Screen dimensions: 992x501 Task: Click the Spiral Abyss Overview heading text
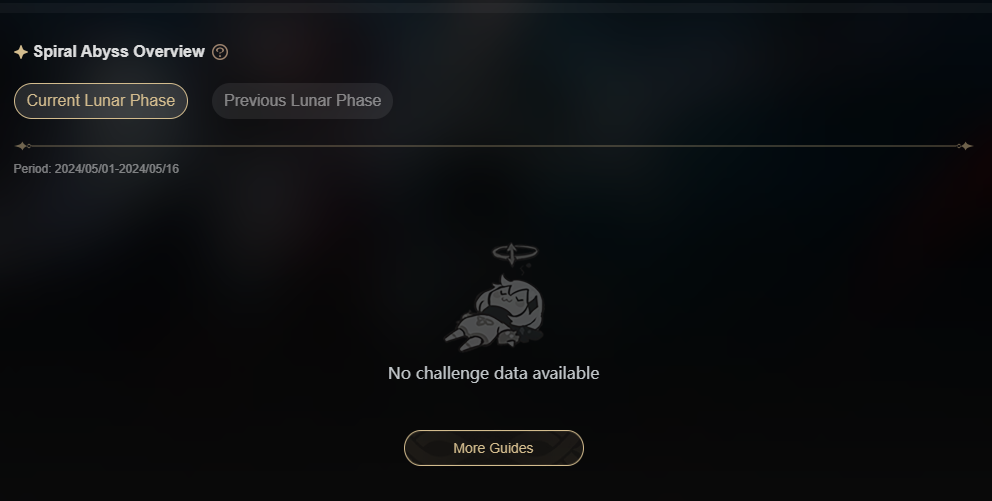click(119, 52)
